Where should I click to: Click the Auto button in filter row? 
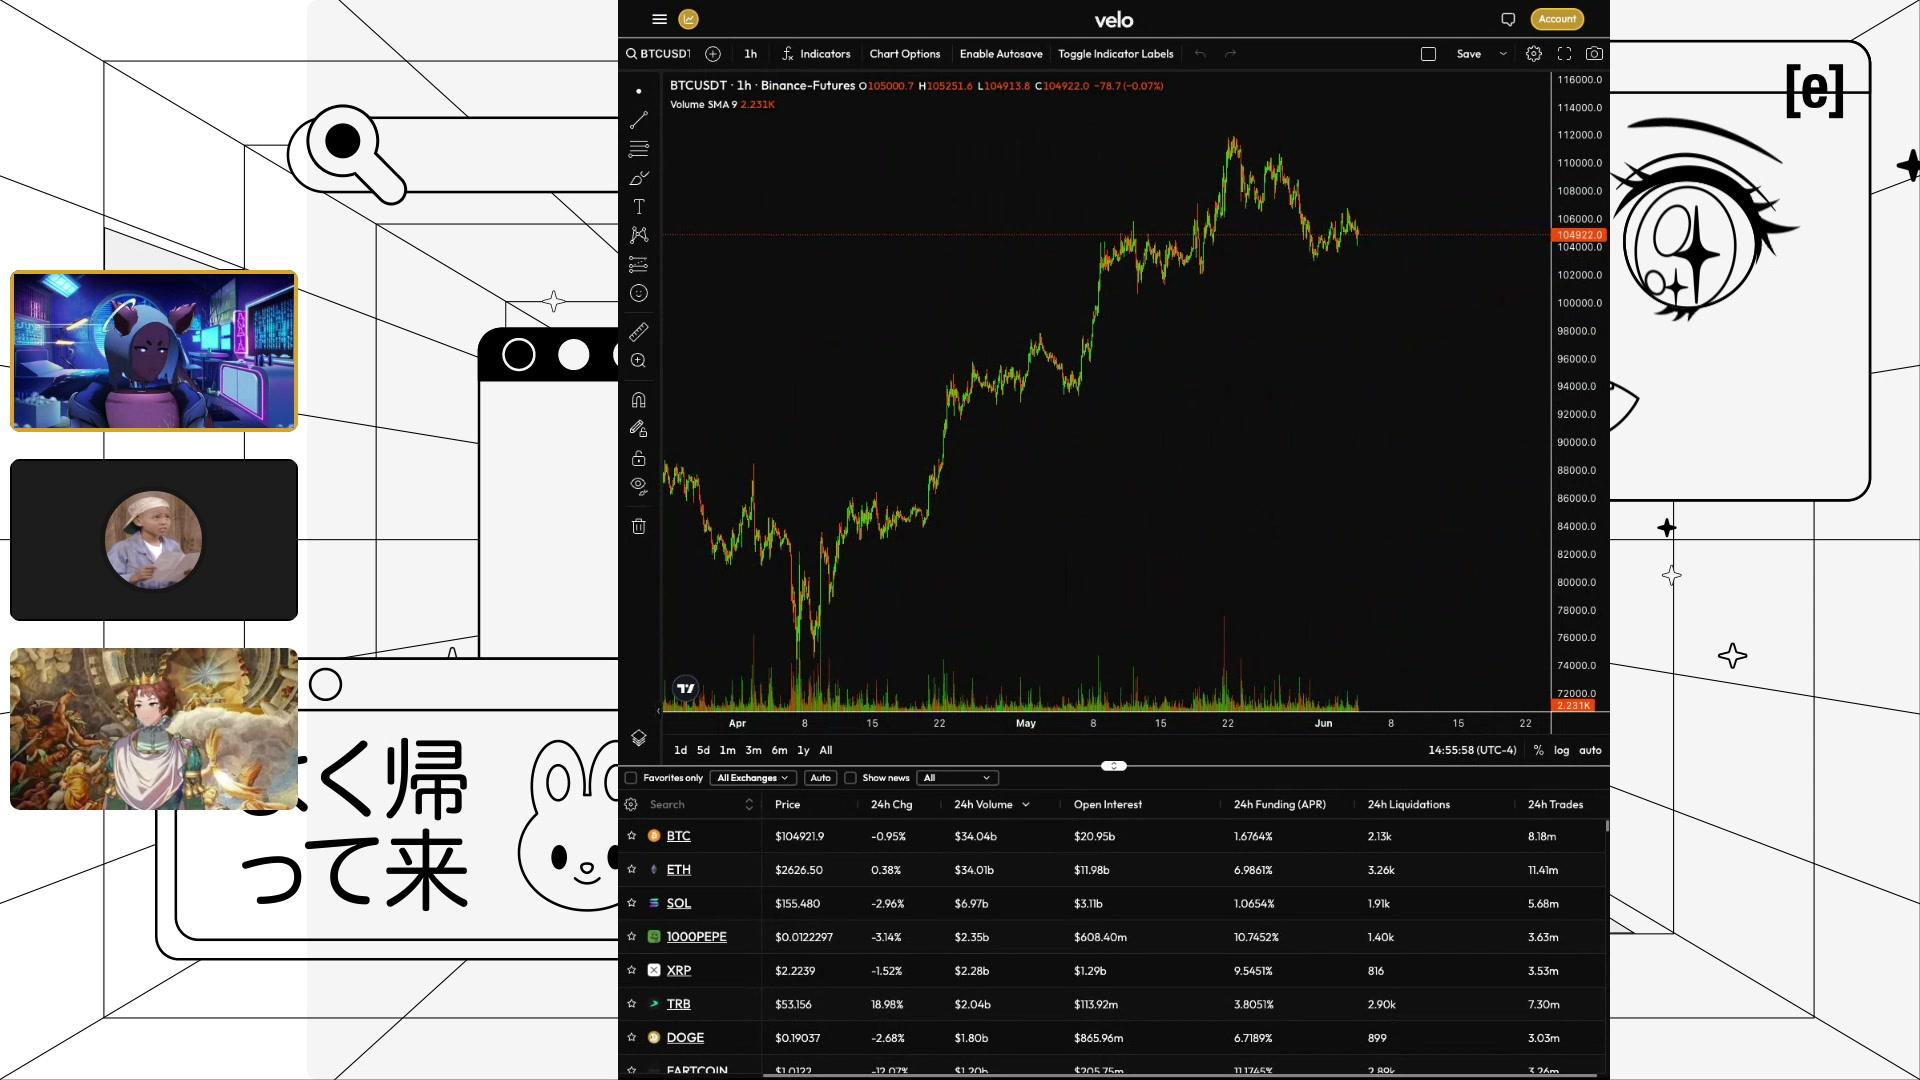821,778
